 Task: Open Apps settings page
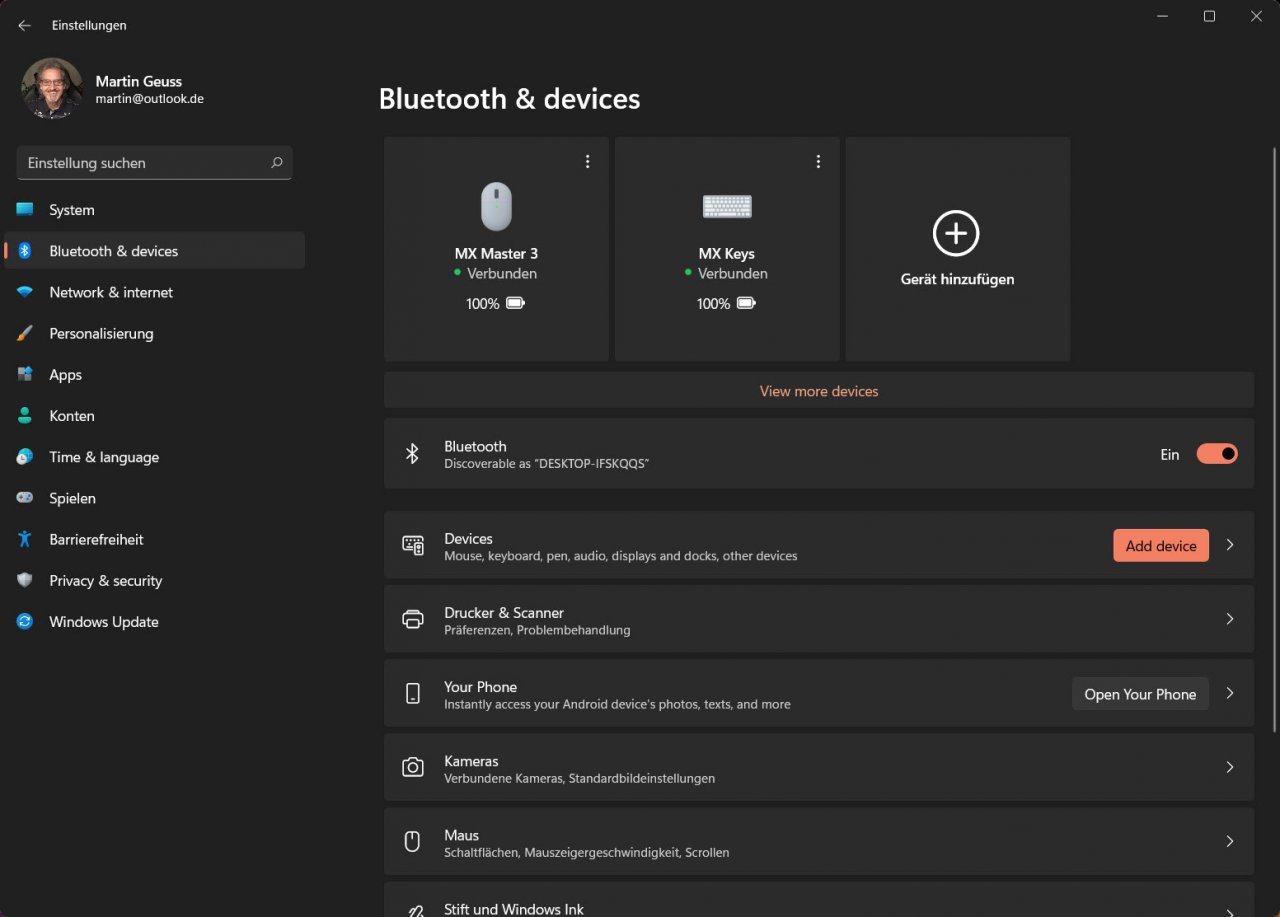154,375
